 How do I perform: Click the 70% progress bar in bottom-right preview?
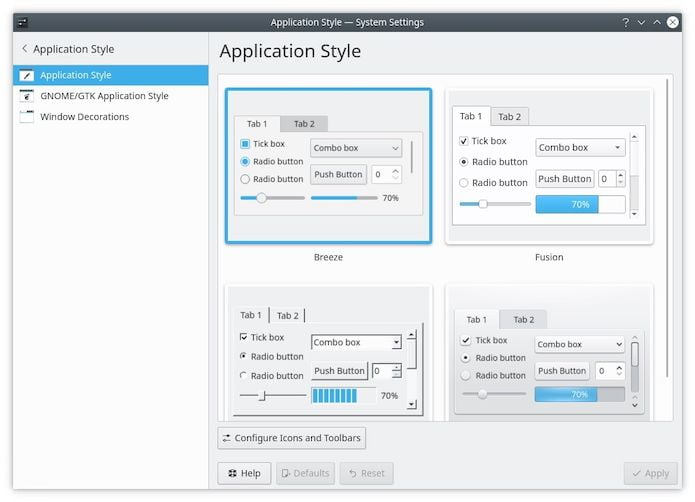[580, 394]
